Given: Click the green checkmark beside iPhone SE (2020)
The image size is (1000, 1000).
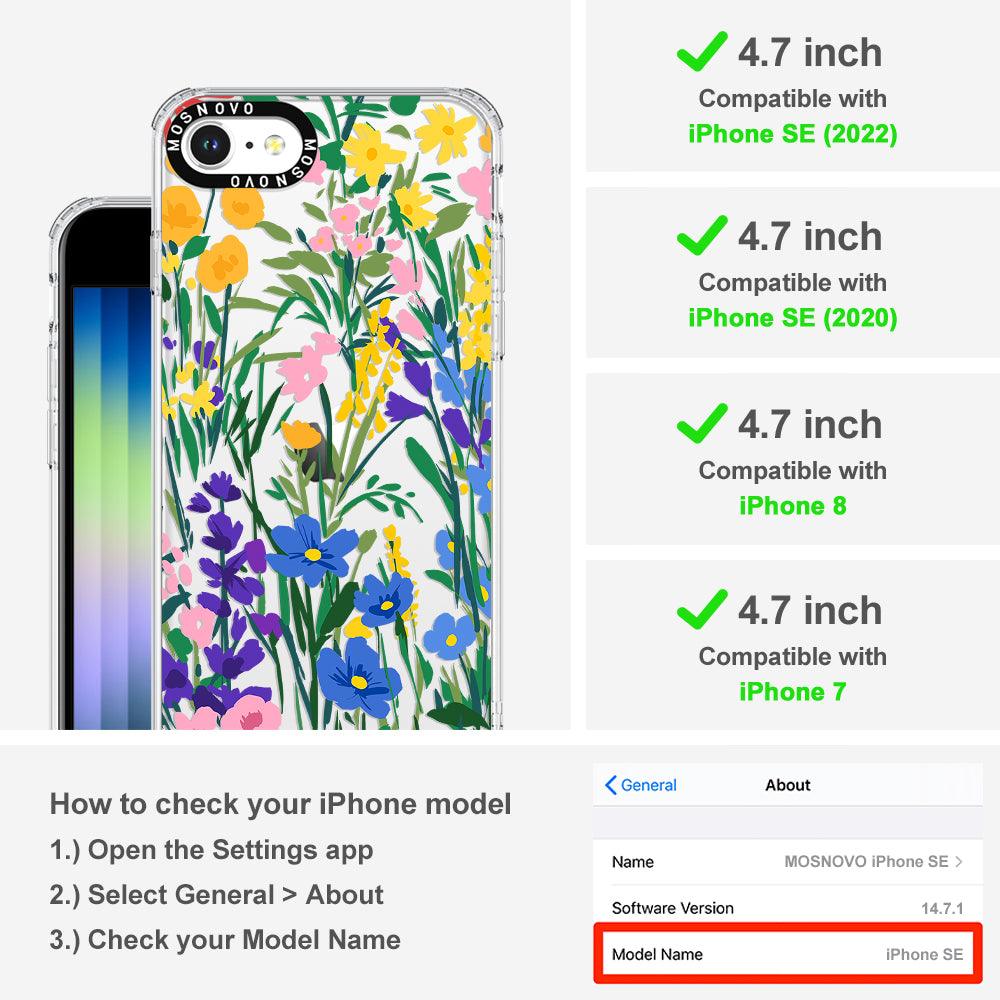Looking at the screenshot, I should (702, 235).
